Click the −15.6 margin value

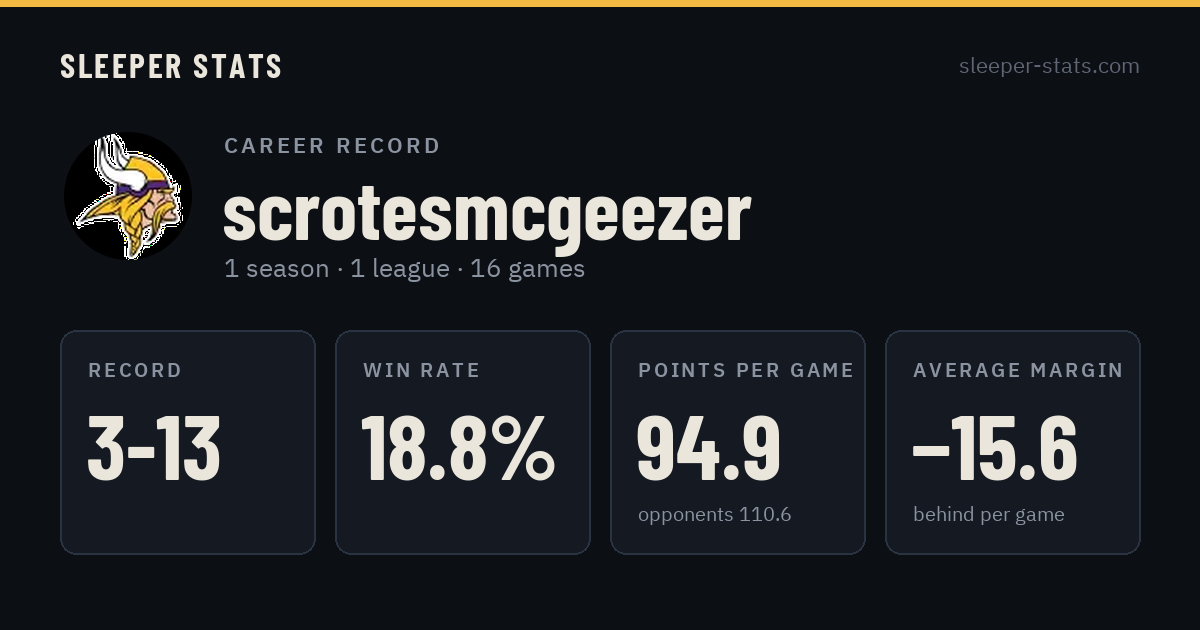pyautogui.click(x=994, y=448)
